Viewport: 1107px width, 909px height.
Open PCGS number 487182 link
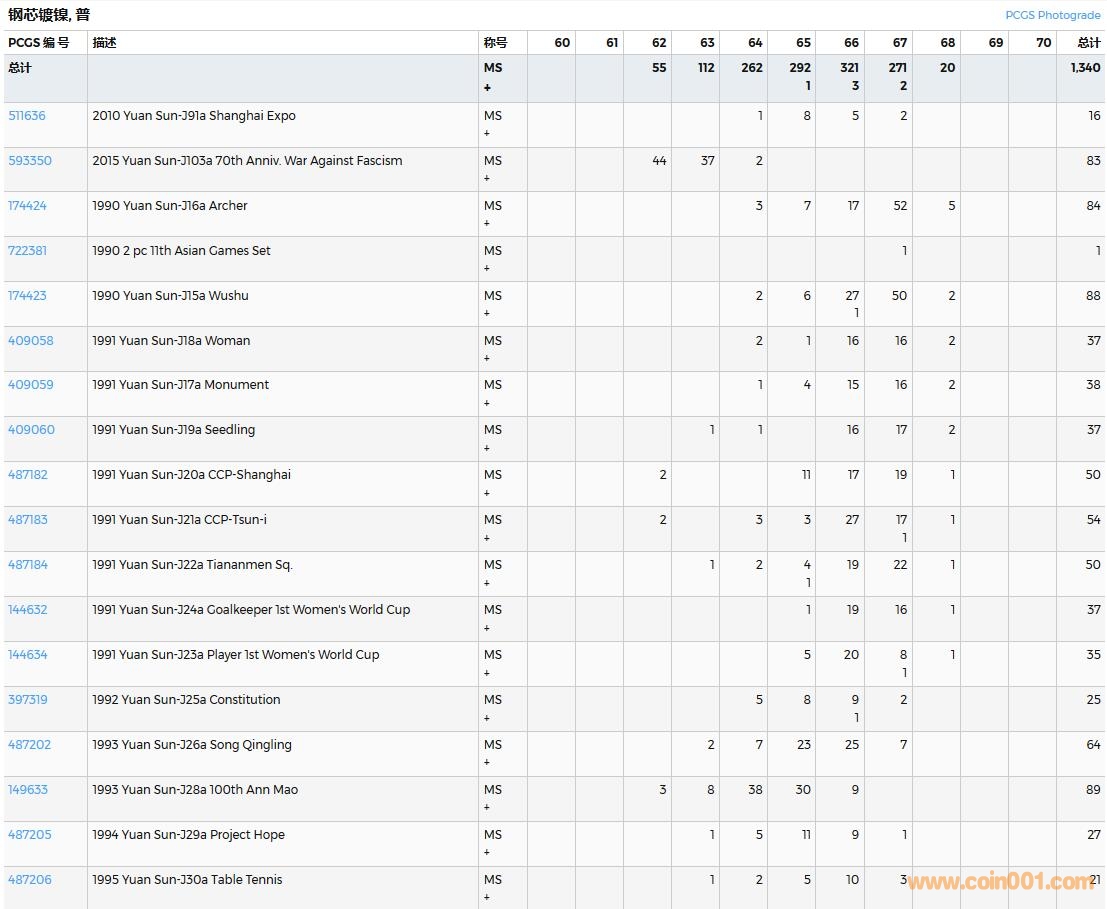[28, 475]
